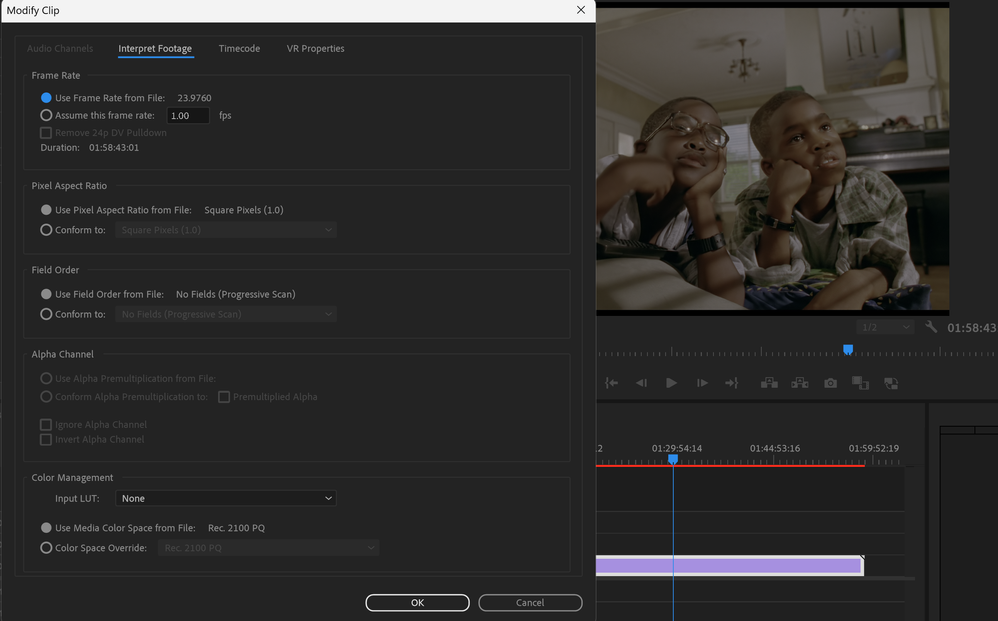This screenshot has height=621, width=998.
Task: Click the Extract edit icon
Action: coord(799,383)
